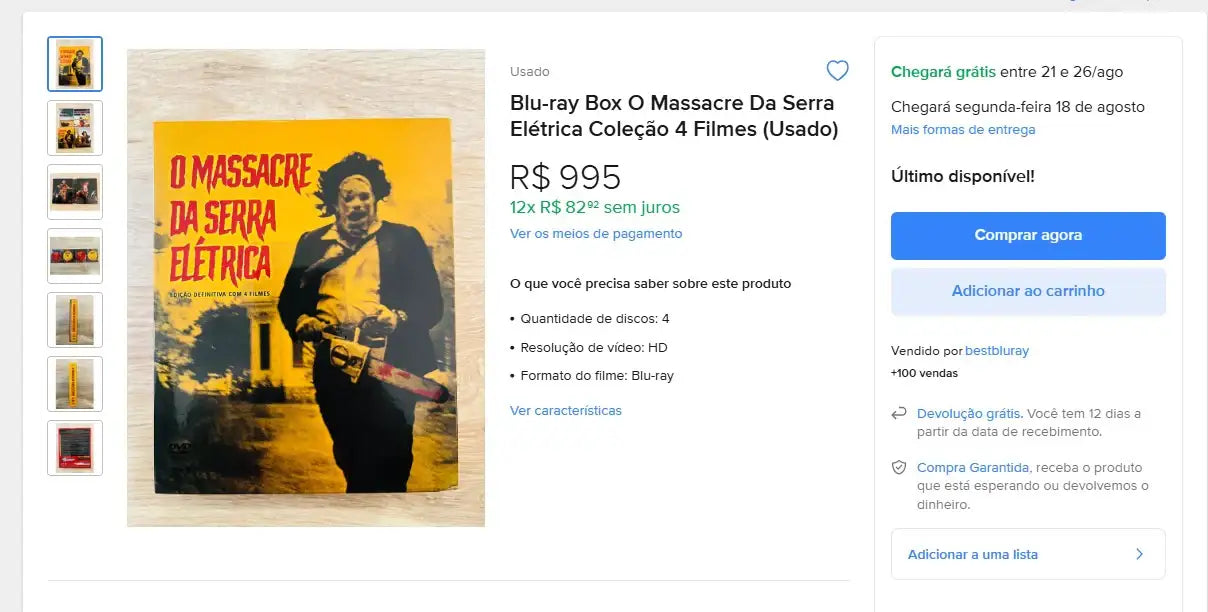Click the Compra Garantida link
The width and height of the screenshot is (1208, 612).
[973, 467]
